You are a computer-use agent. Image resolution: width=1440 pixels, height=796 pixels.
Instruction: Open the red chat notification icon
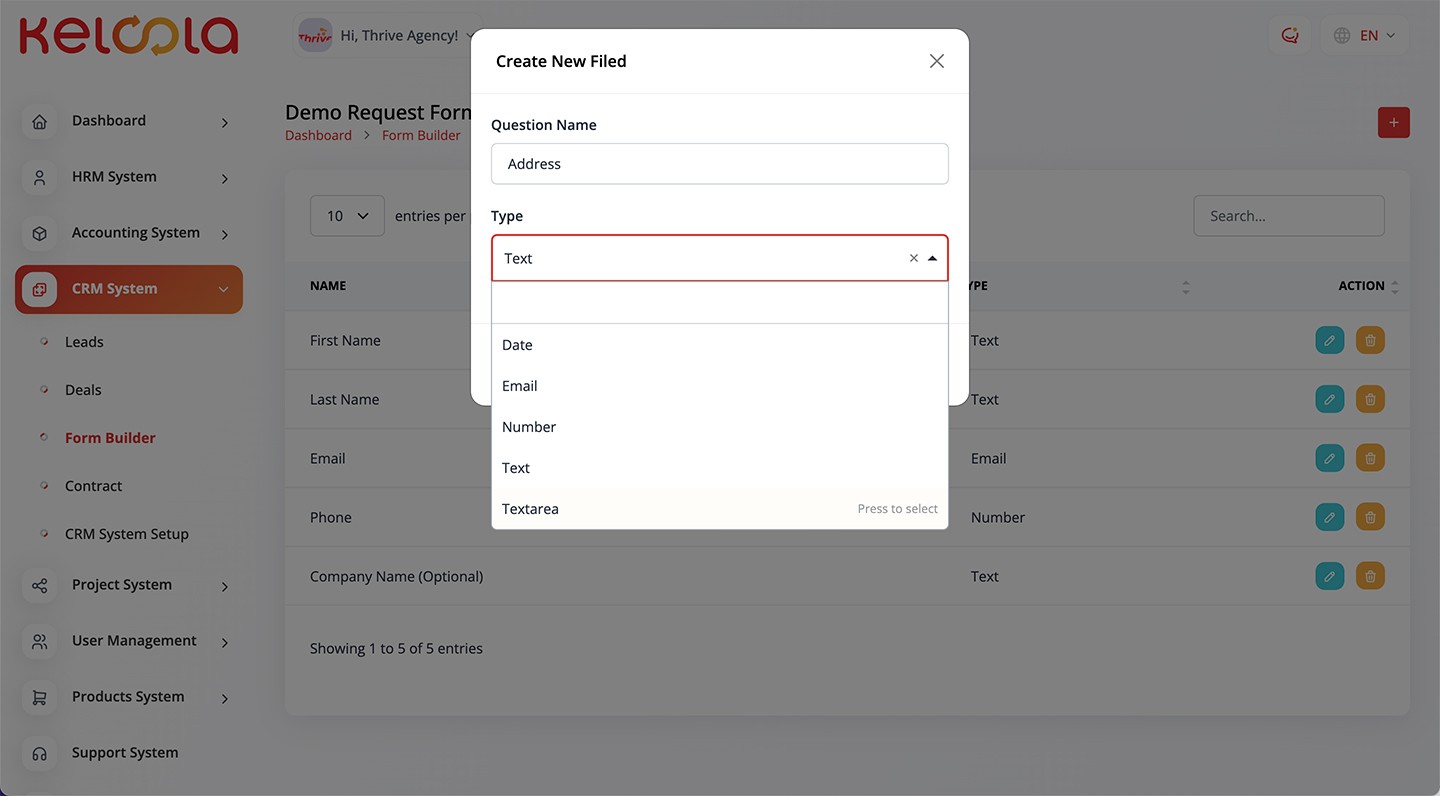[x=1290, y=36]
